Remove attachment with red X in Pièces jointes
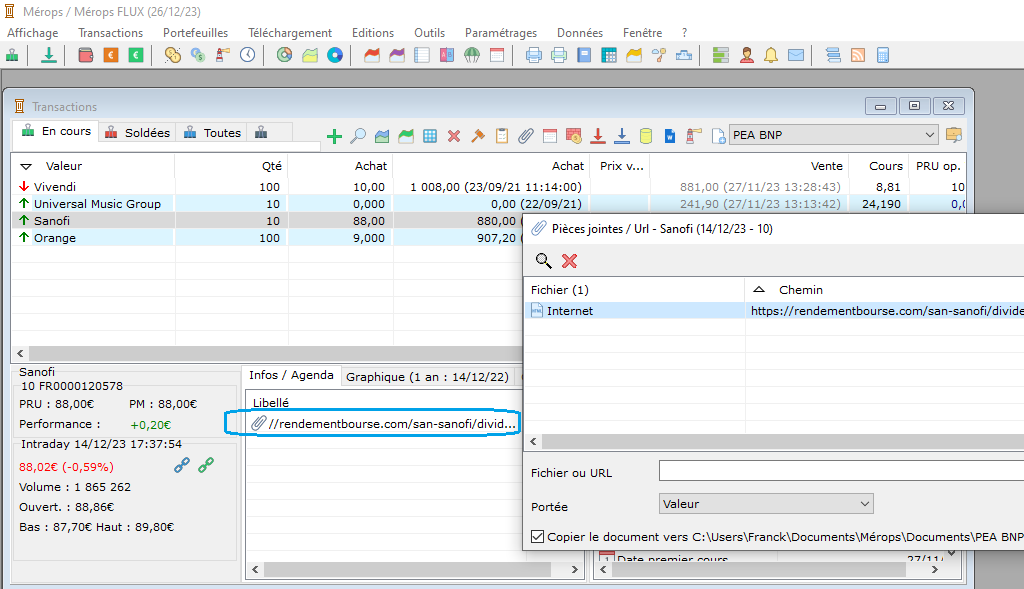 (x=569, y=261)
